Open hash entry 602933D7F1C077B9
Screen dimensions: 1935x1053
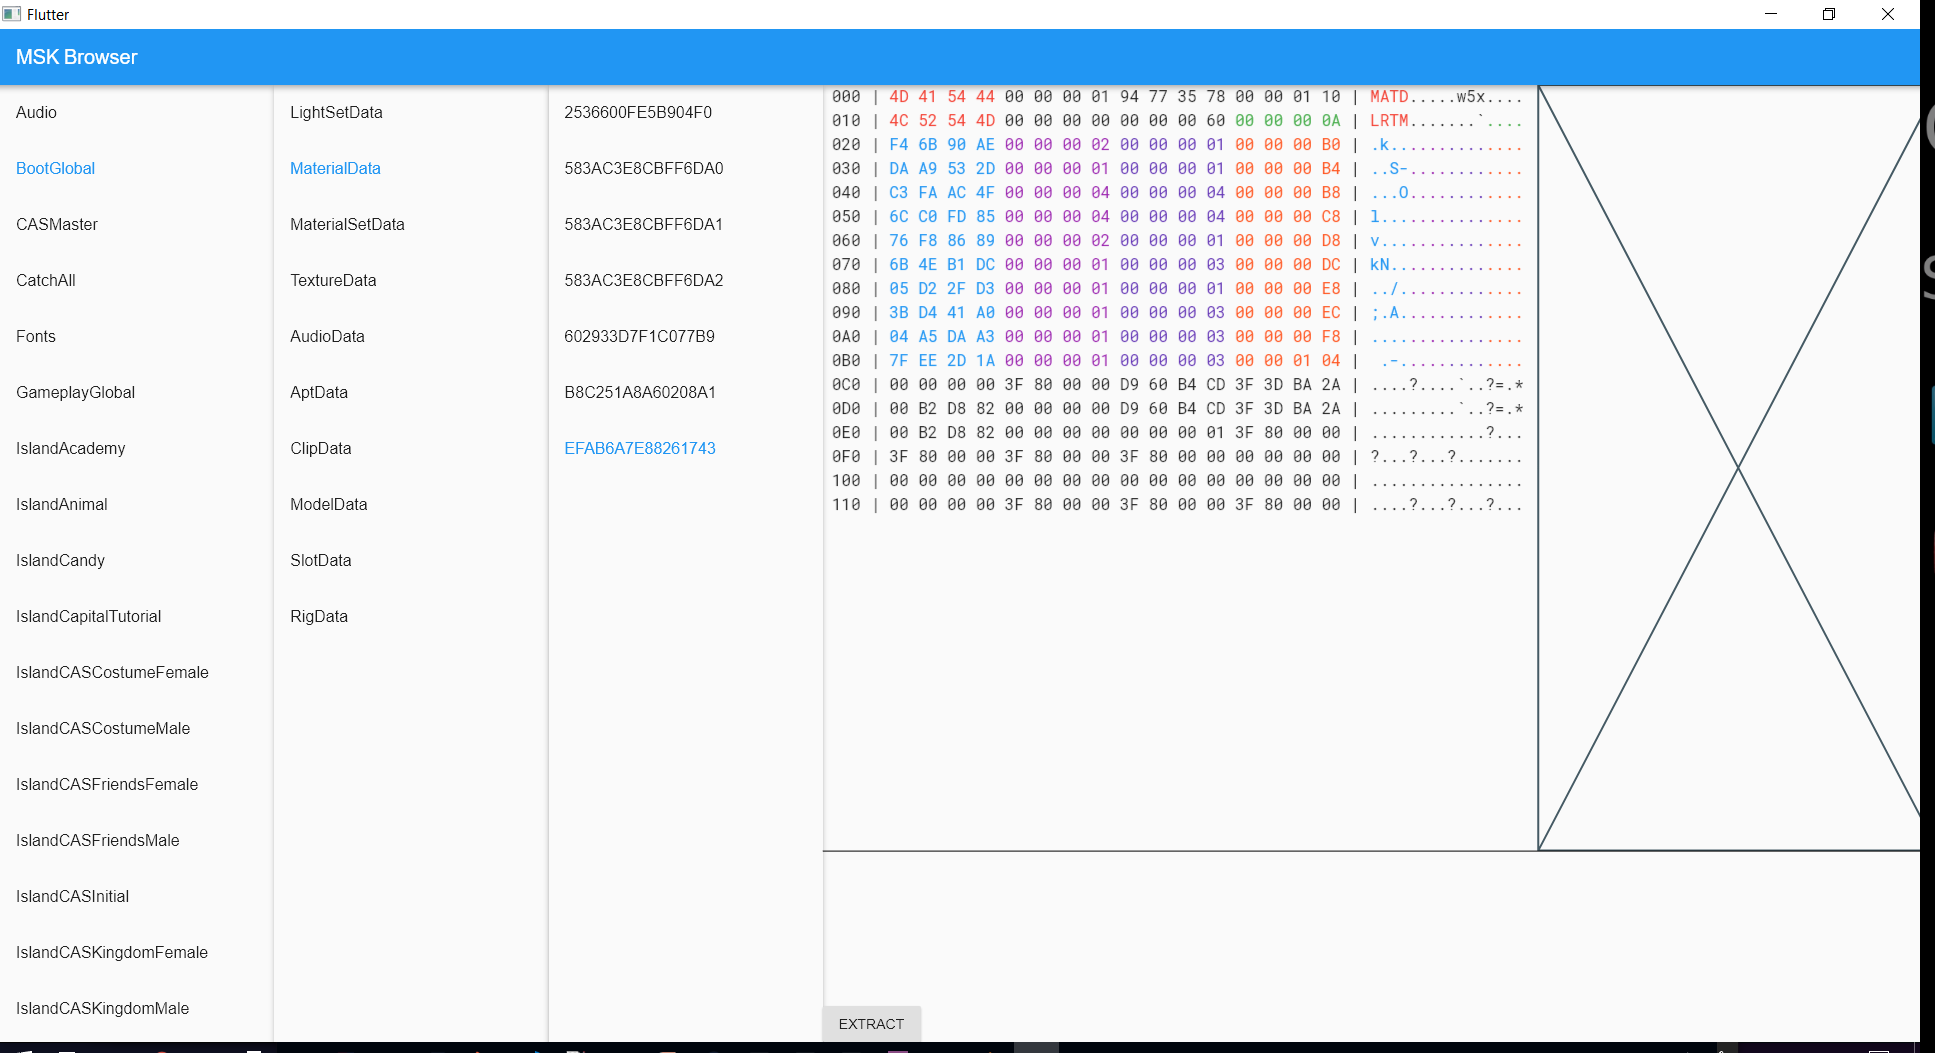point(640,336)
